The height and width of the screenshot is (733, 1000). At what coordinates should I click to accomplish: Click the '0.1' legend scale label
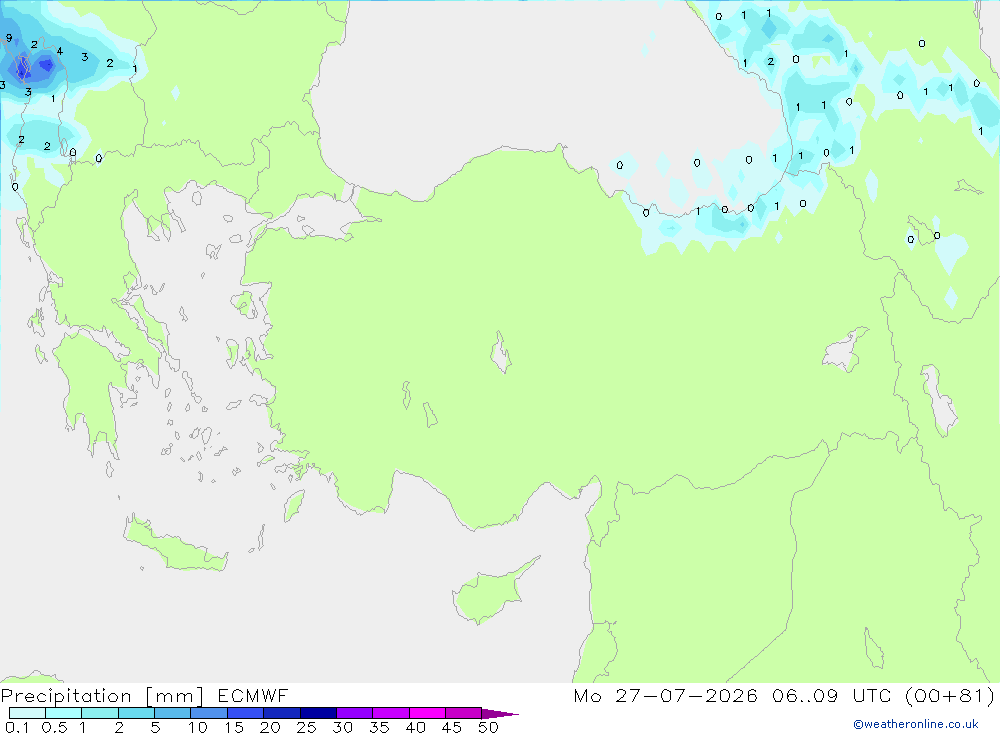(17, 727)
